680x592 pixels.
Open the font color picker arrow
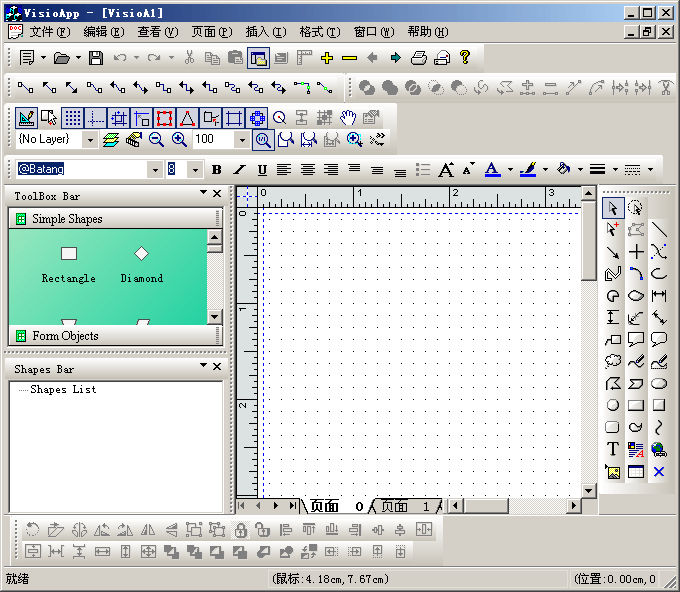(509, 170)
